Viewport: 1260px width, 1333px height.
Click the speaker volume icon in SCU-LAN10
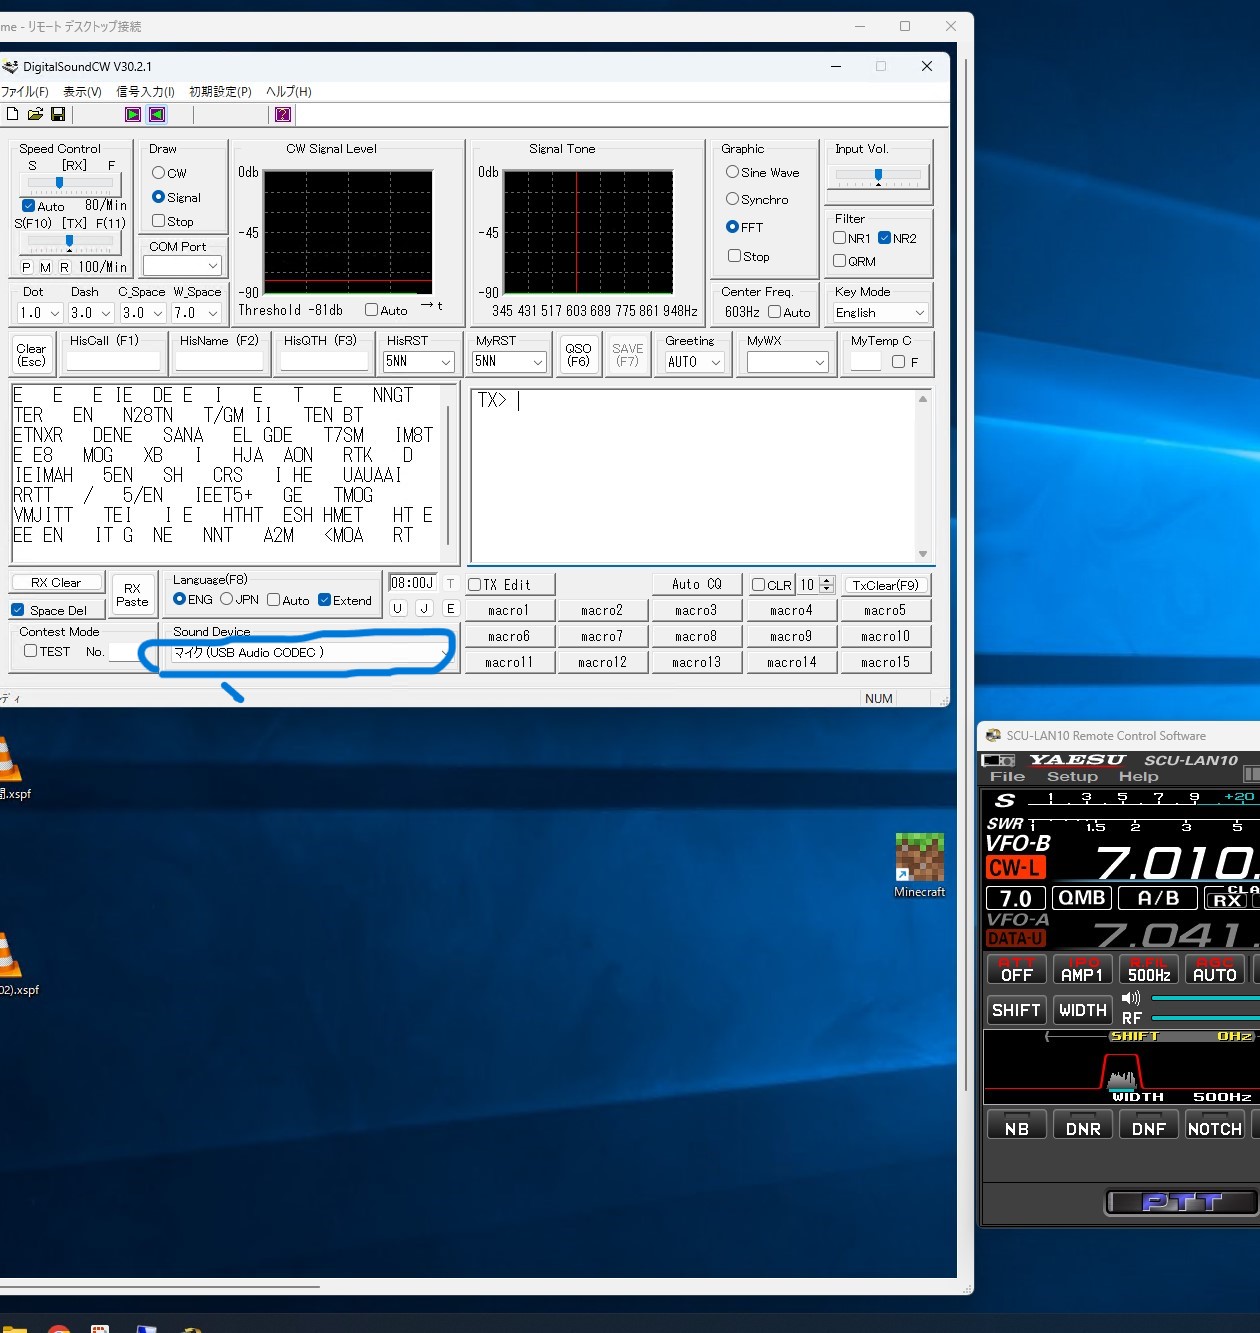(x=1131, y=998)
